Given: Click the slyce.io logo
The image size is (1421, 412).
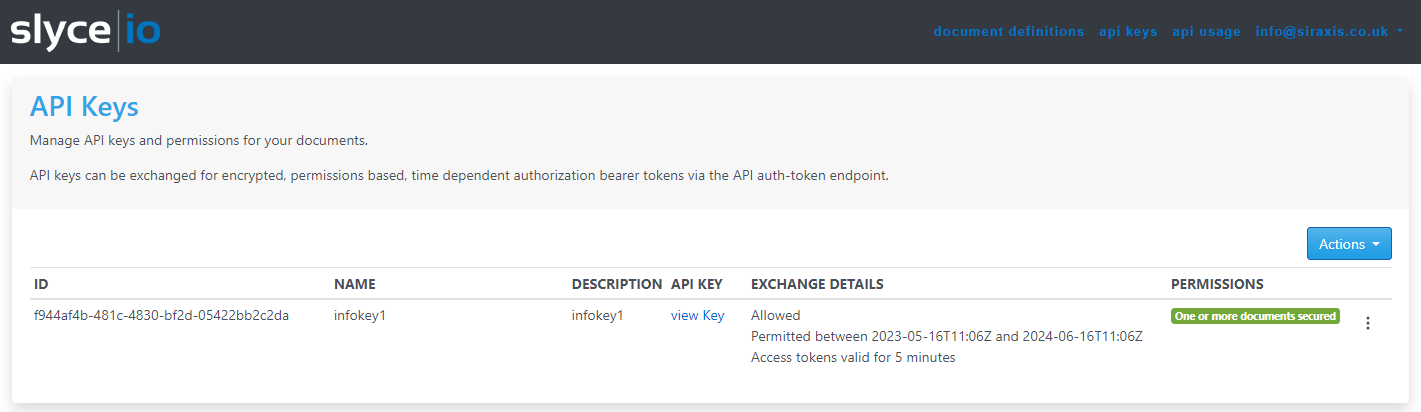Looking at the screenshot, I should coord(85,31).
